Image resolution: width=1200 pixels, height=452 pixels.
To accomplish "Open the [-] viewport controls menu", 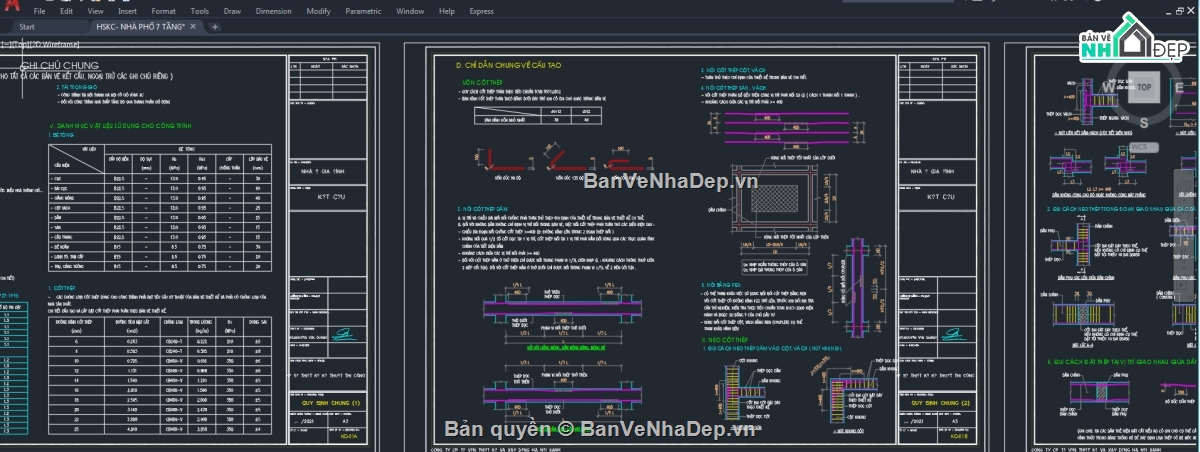I will [4, 44].
